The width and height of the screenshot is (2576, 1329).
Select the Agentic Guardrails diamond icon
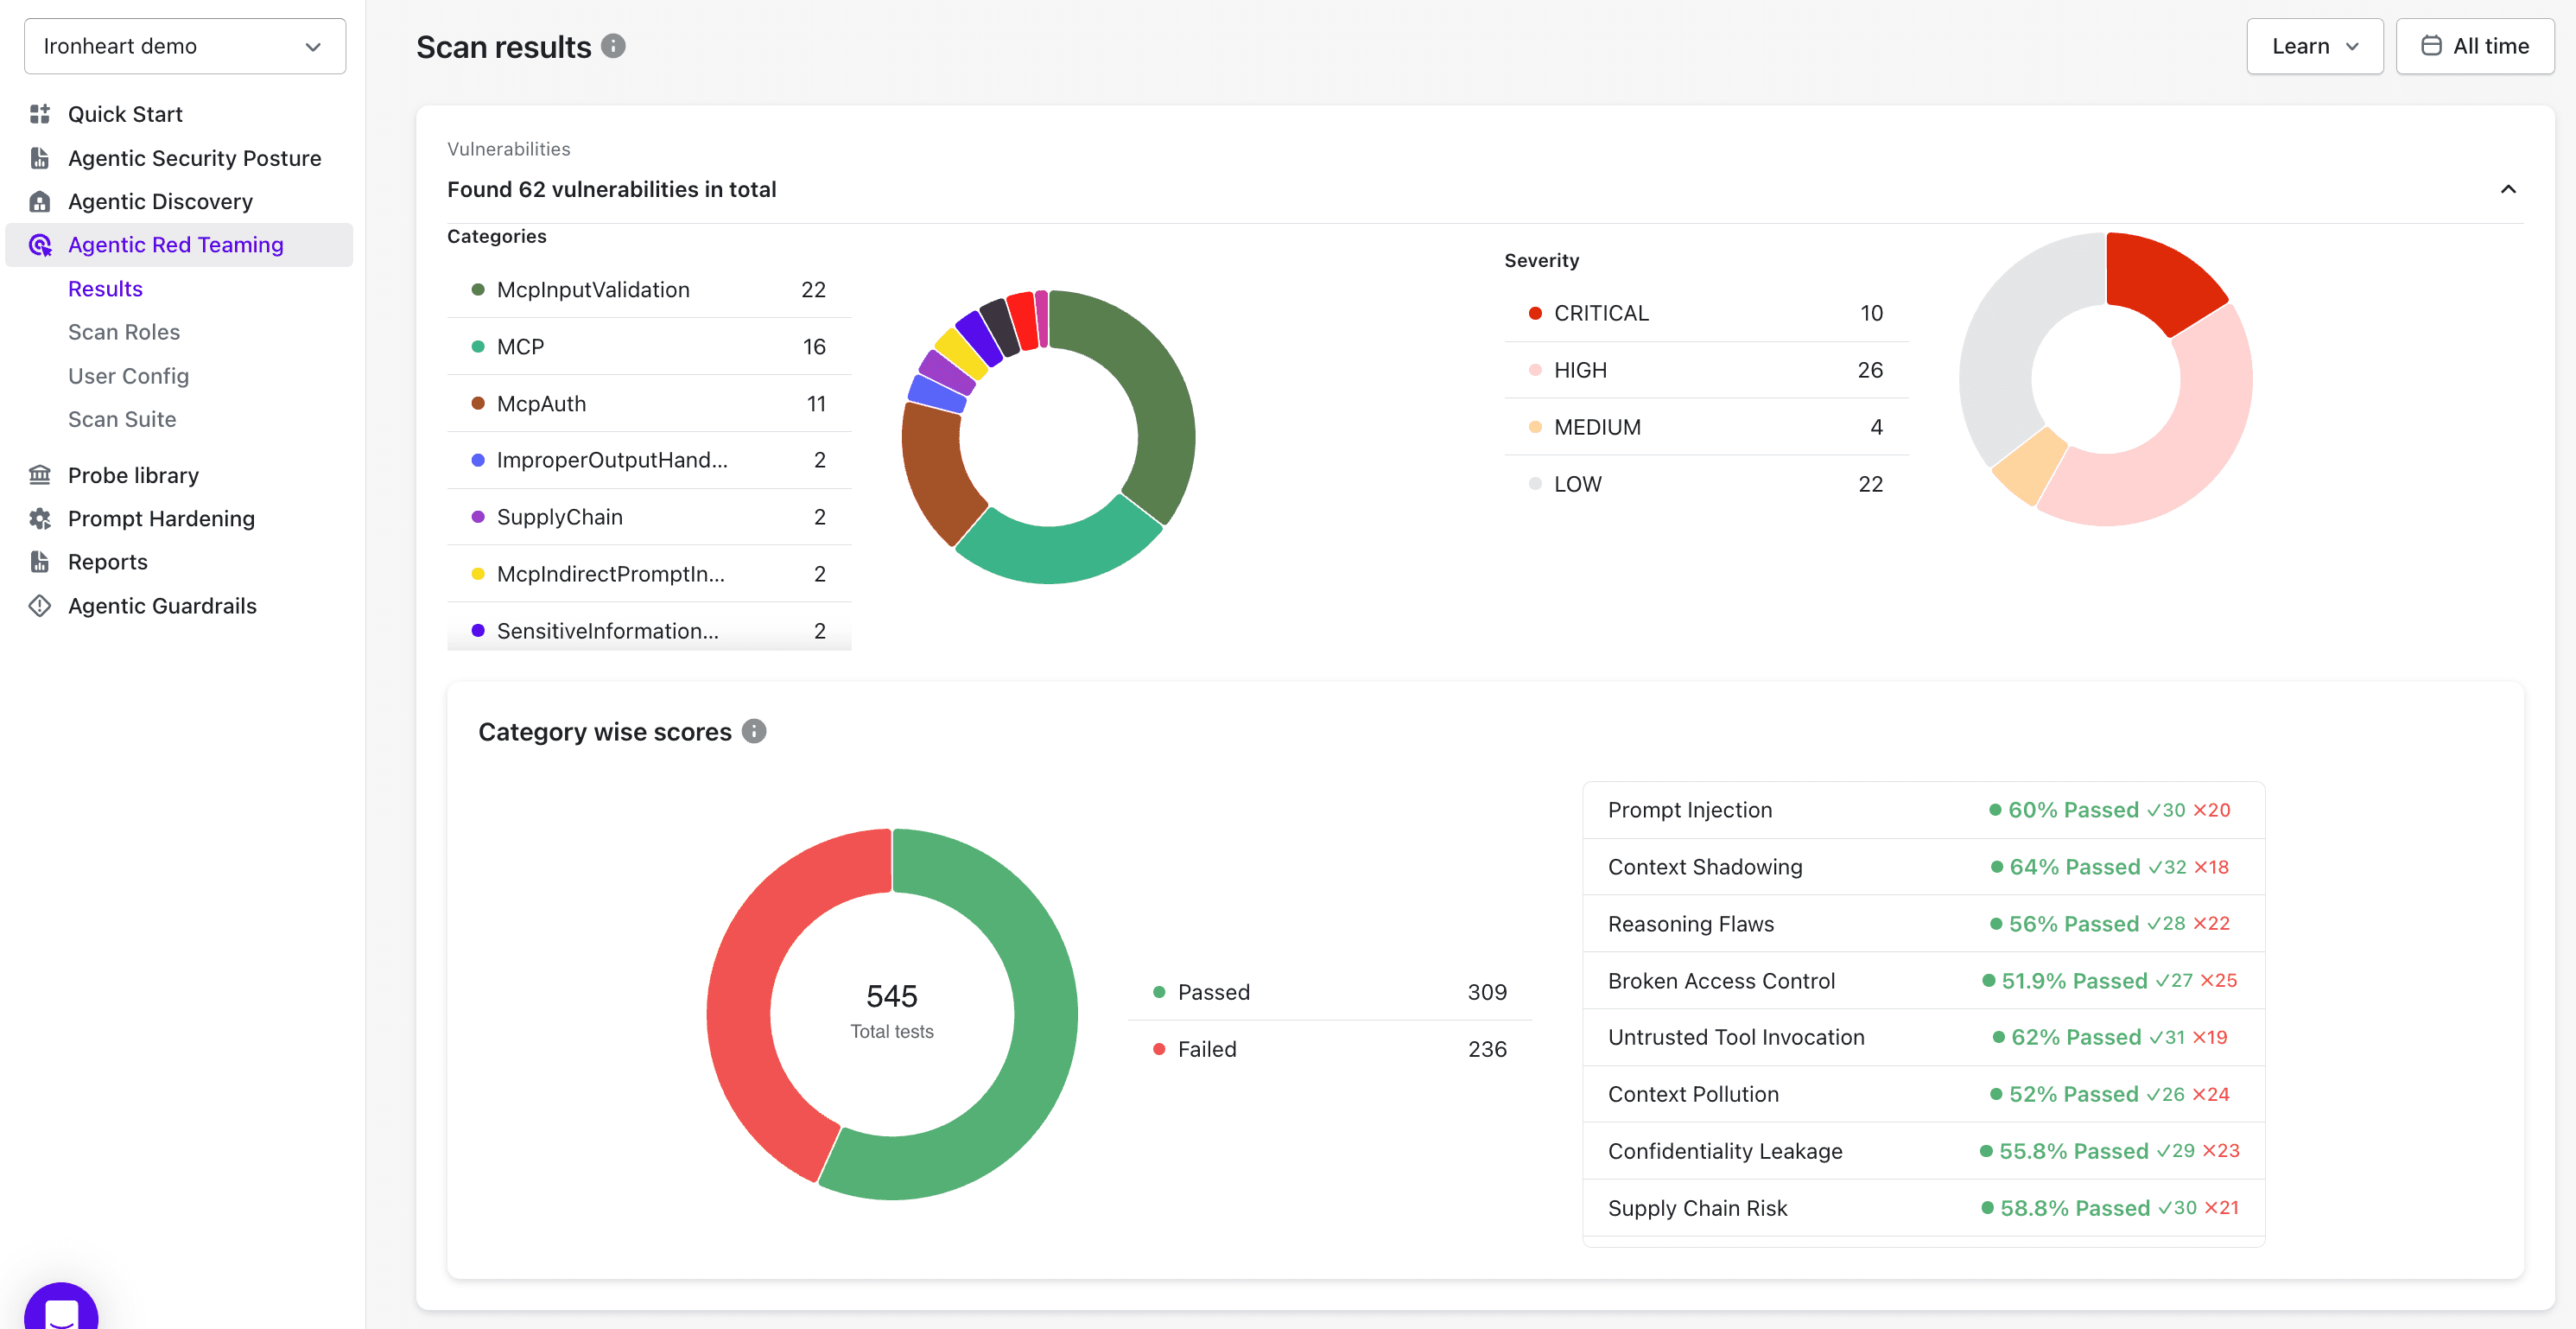point(40,605)
